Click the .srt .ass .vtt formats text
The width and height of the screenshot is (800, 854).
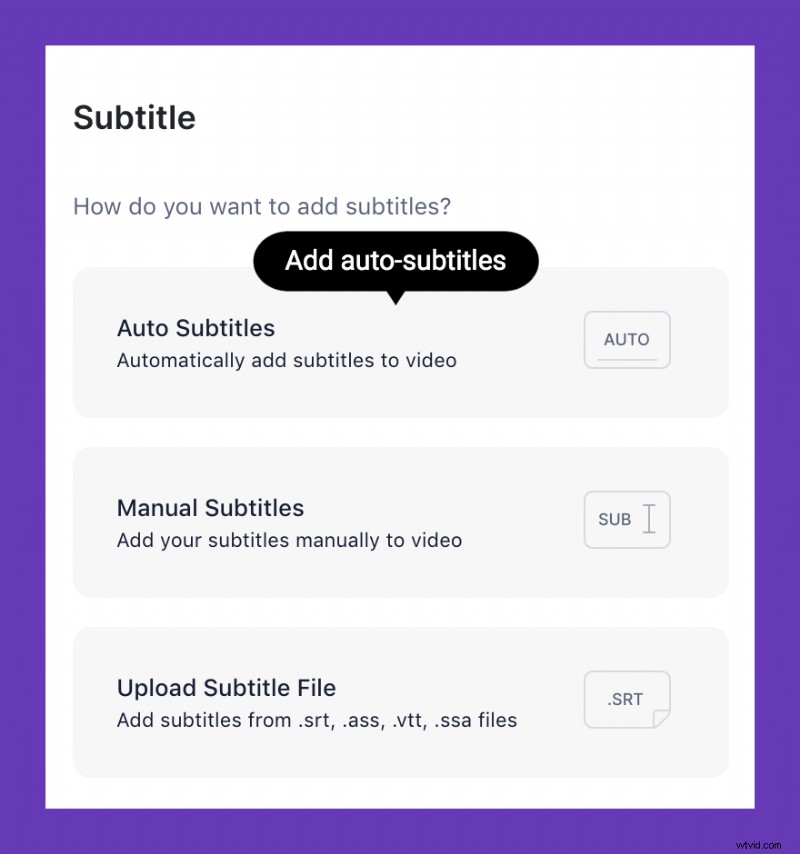point(317,720)
